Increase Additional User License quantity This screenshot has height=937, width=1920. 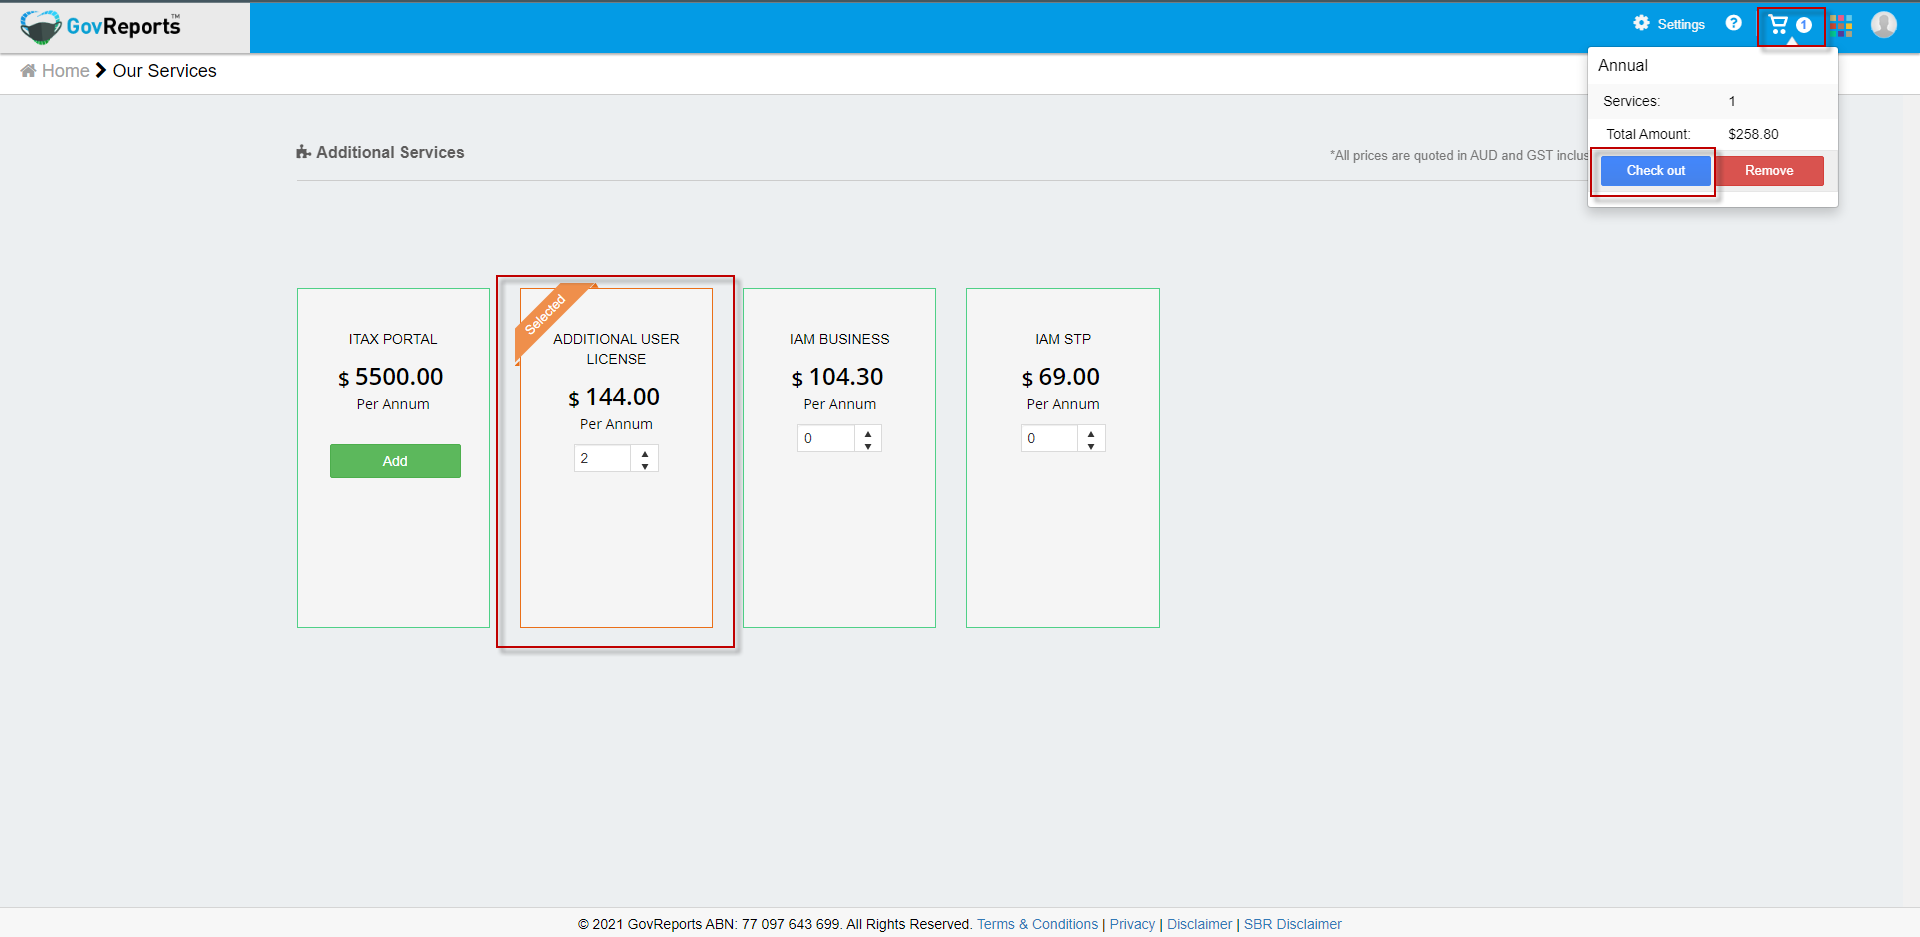[x=645, y=453]
